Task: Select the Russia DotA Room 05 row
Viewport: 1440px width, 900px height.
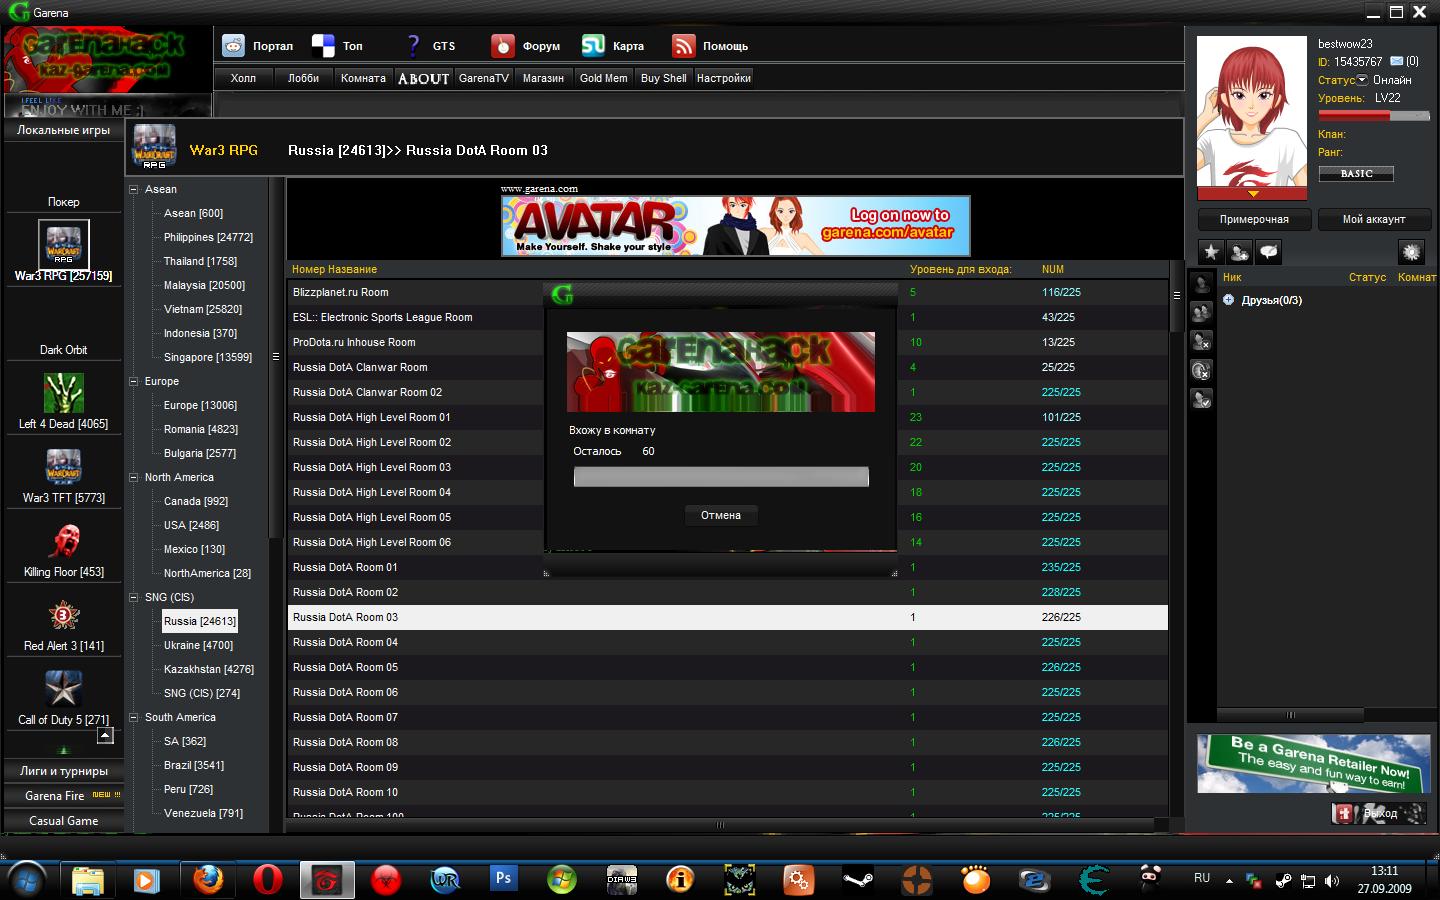Action: 728,667
